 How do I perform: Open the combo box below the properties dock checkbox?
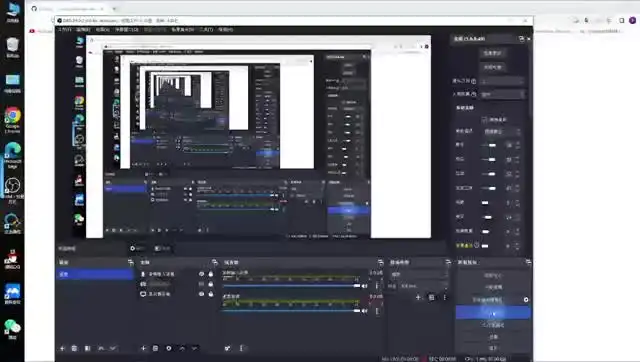(502, 131)
